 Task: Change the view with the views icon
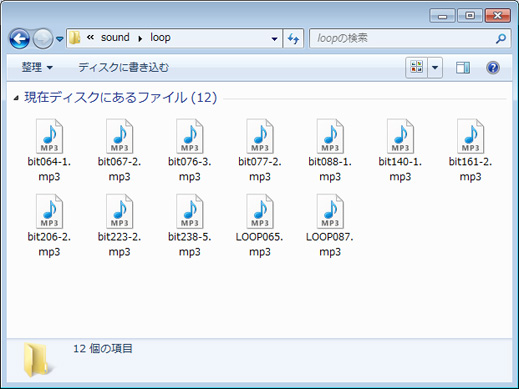(417, 68)
